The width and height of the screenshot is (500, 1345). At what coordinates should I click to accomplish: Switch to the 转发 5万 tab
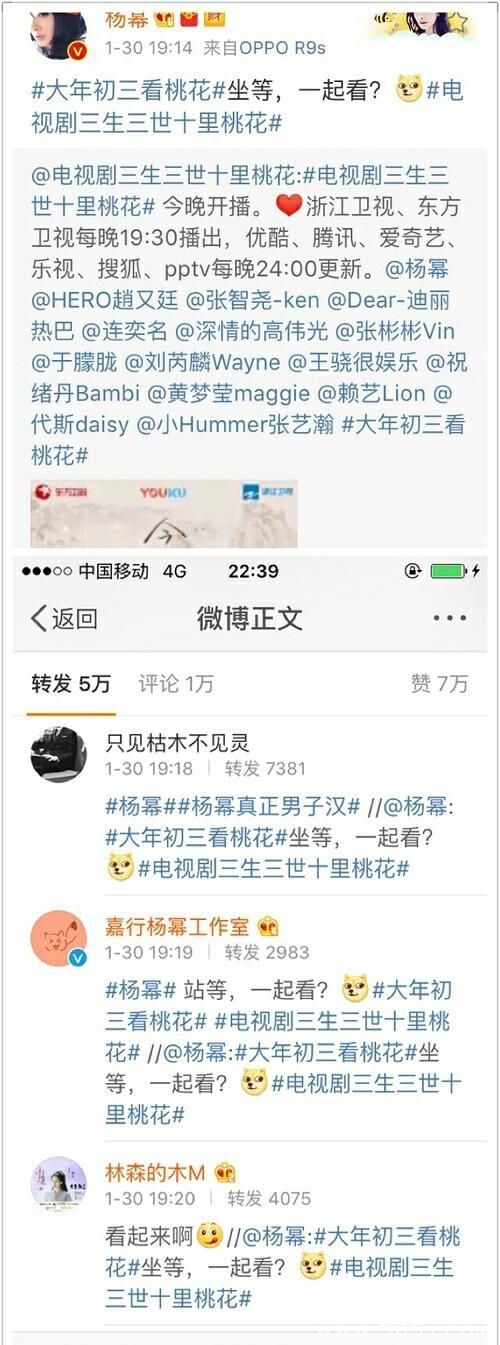tap(71, 684)
